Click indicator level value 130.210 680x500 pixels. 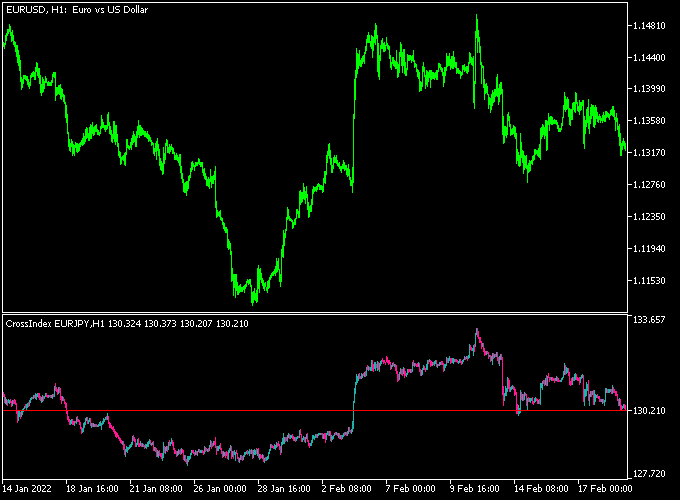(x=649, y=410)
